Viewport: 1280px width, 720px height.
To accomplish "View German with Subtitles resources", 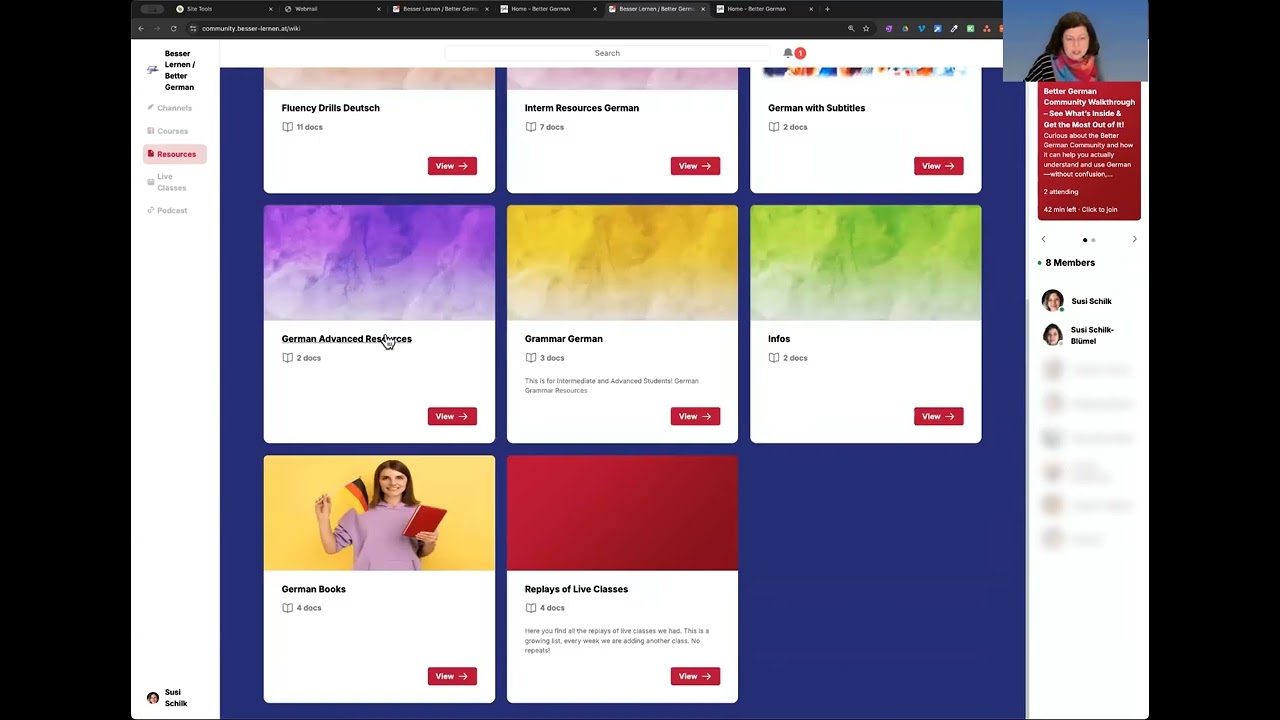I will click(x=938, y=166).
